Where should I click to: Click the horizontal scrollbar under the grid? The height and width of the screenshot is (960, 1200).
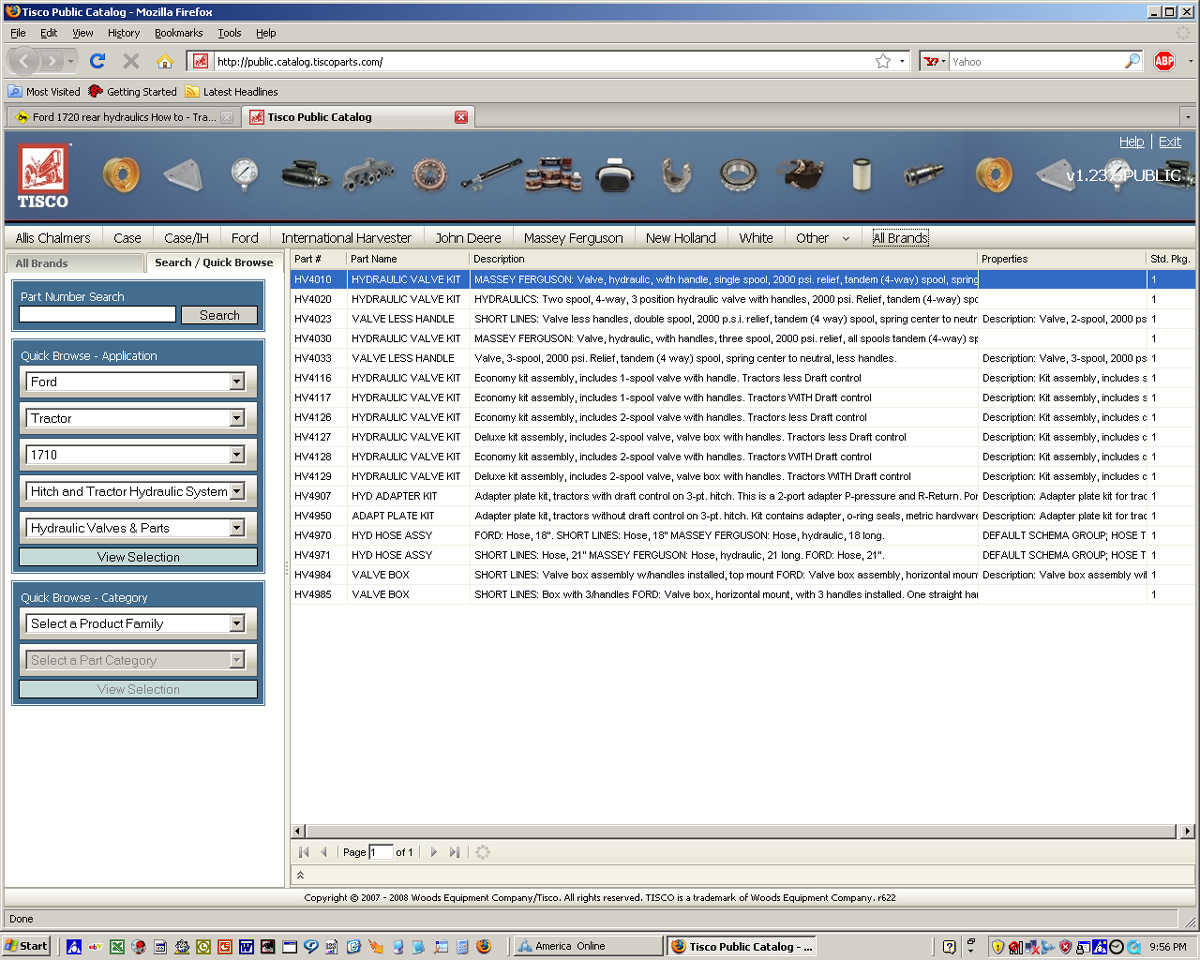735,831
